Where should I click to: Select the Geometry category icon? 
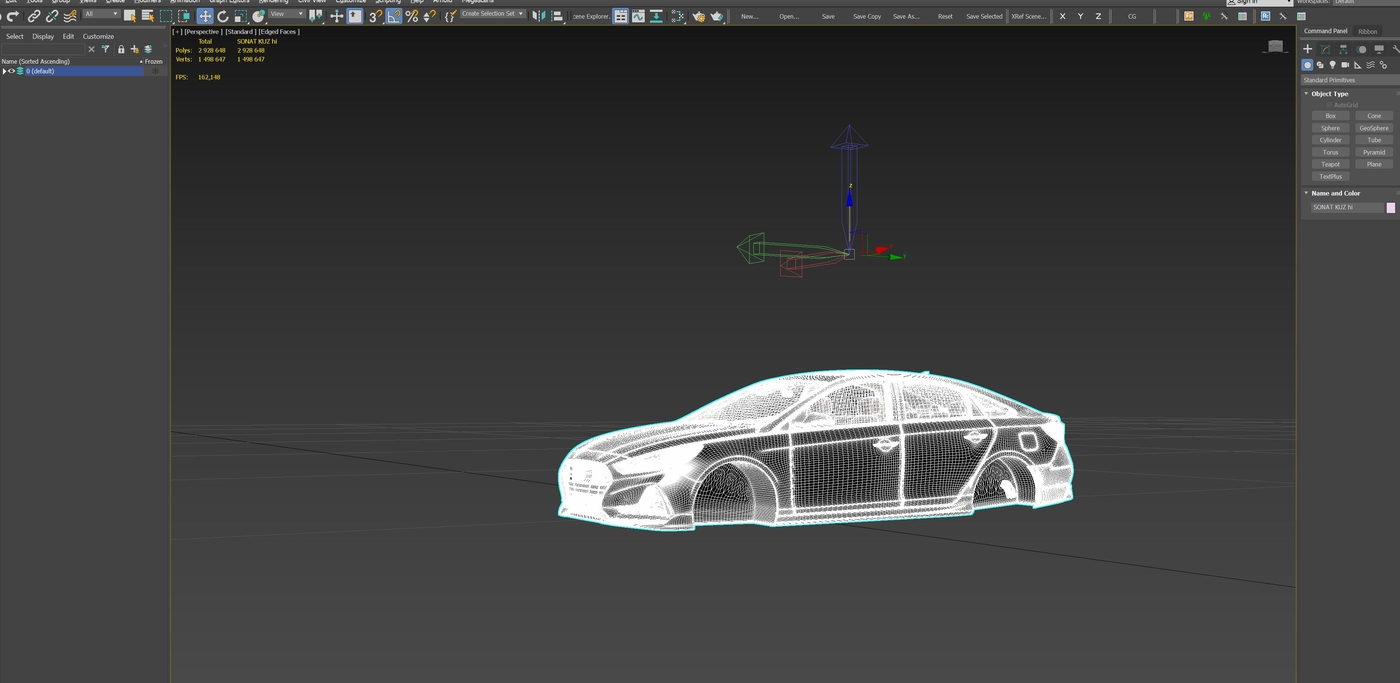click(1307, 65)
